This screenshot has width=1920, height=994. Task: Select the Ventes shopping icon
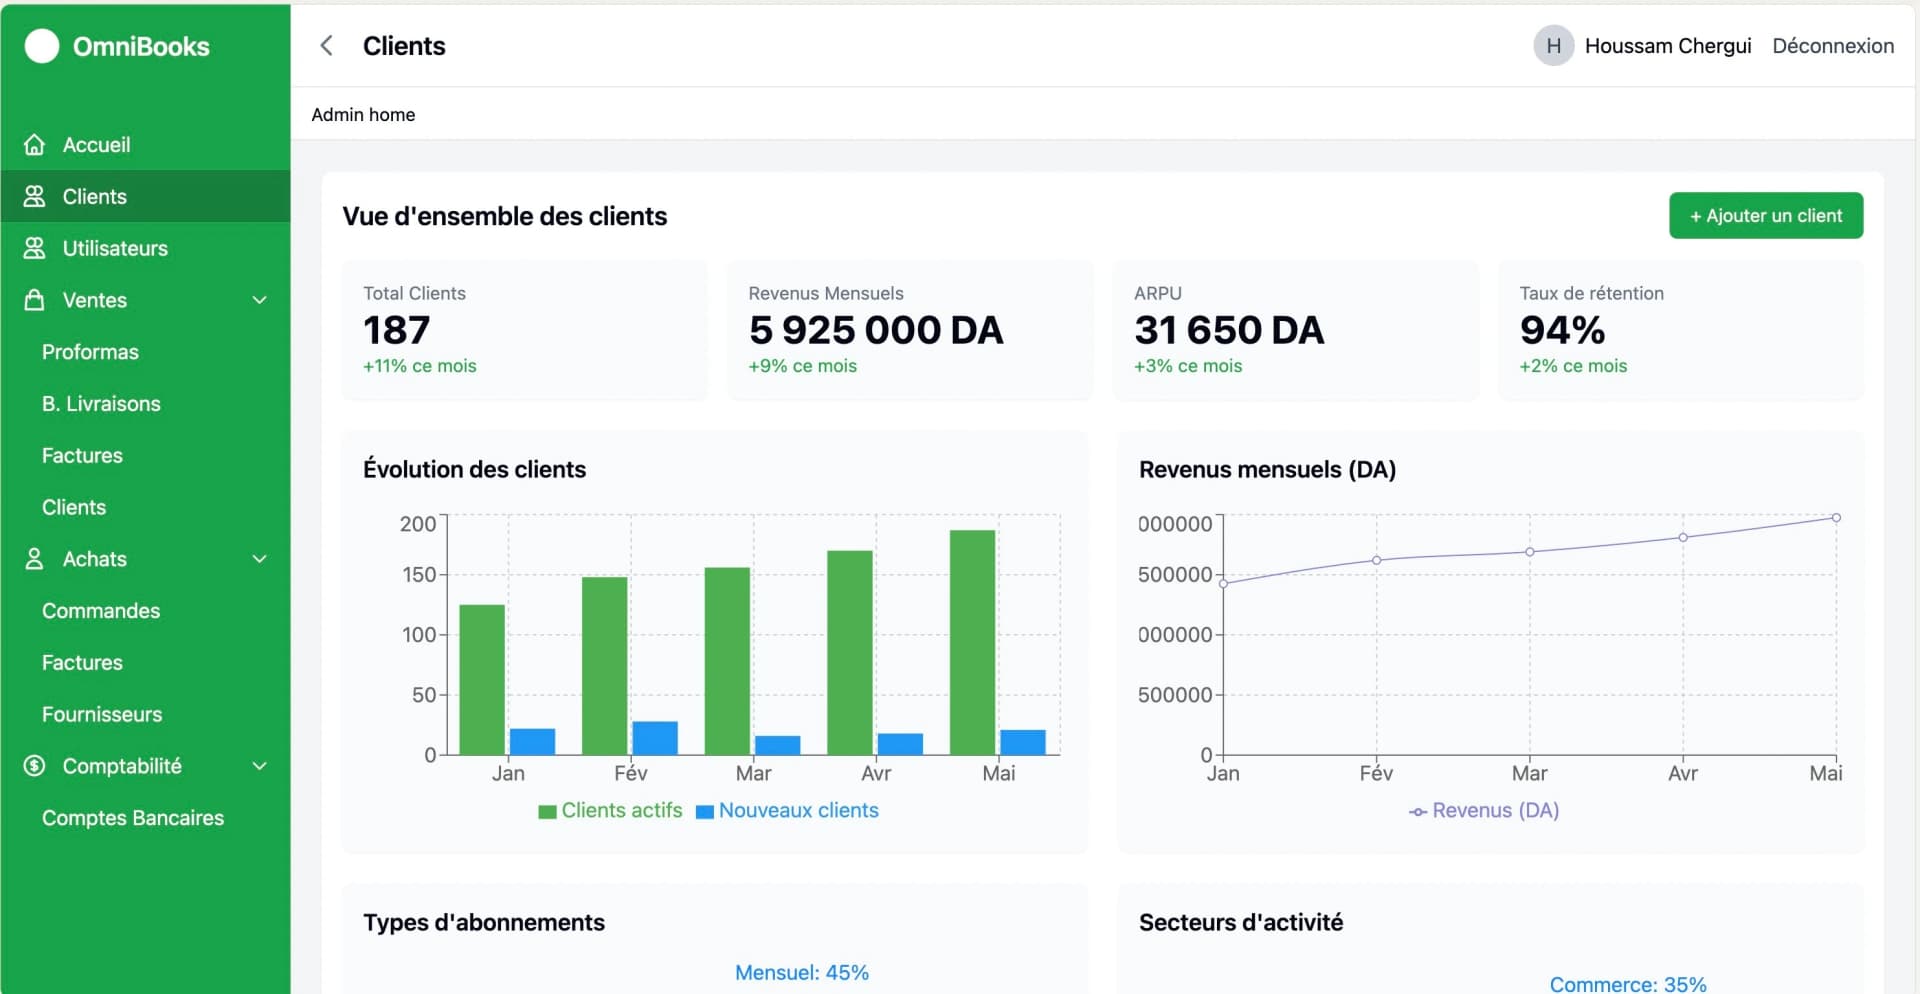(x=35, y=300)
